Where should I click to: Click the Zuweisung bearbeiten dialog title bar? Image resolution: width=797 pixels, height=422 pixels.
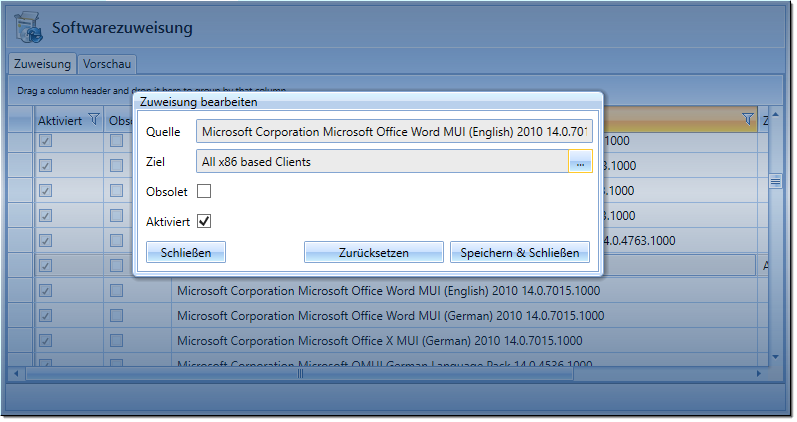(368, 102)
